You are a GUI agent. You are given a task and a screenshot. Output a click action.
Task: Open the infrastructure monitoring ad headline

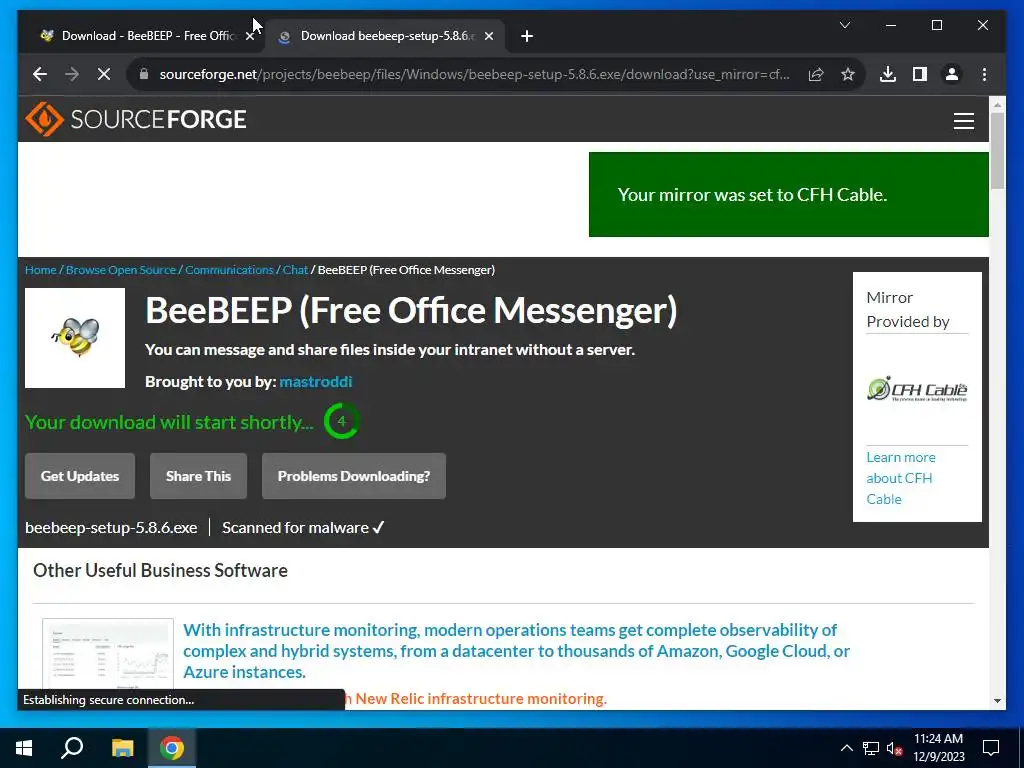(x=516, y=650)
